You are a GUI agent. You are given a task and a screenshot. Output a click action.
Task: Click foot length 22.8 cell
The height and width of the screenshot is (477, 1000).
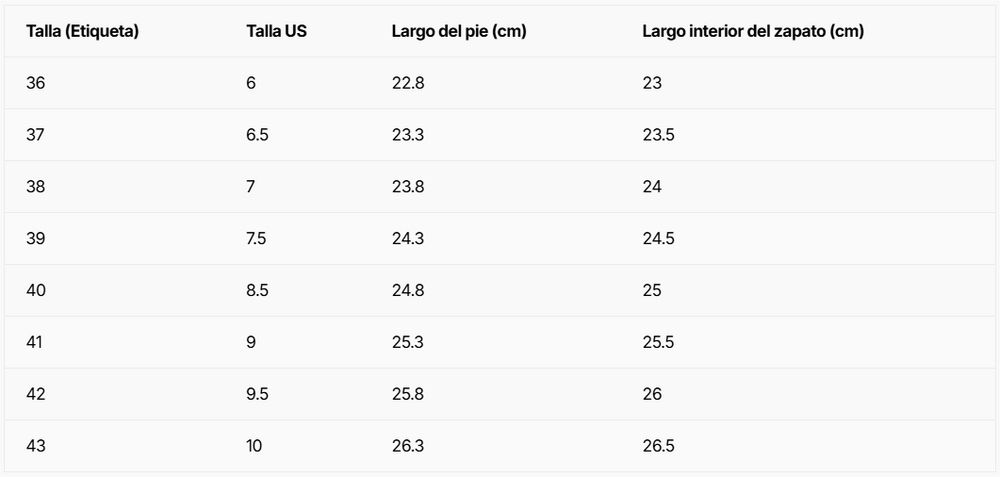coord(408,83)
